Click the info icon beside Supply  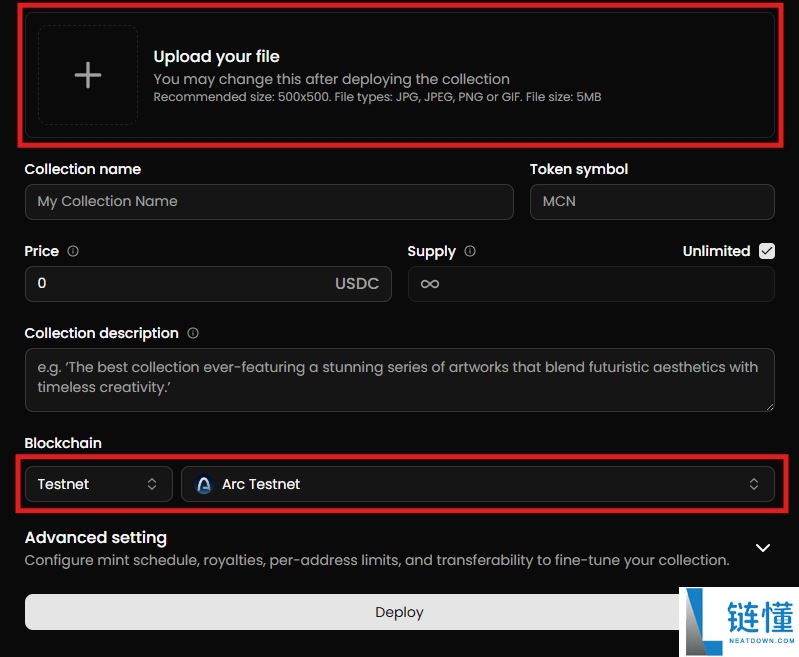(470, 251)
